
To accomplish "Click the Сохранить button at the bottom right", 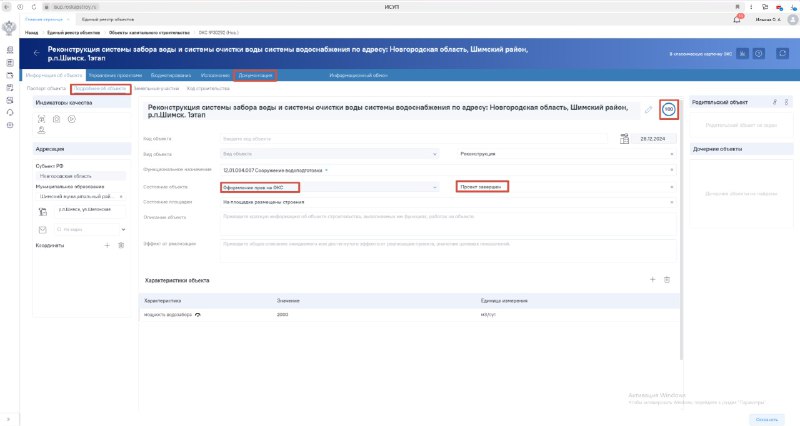I will [x=767, y=419].
